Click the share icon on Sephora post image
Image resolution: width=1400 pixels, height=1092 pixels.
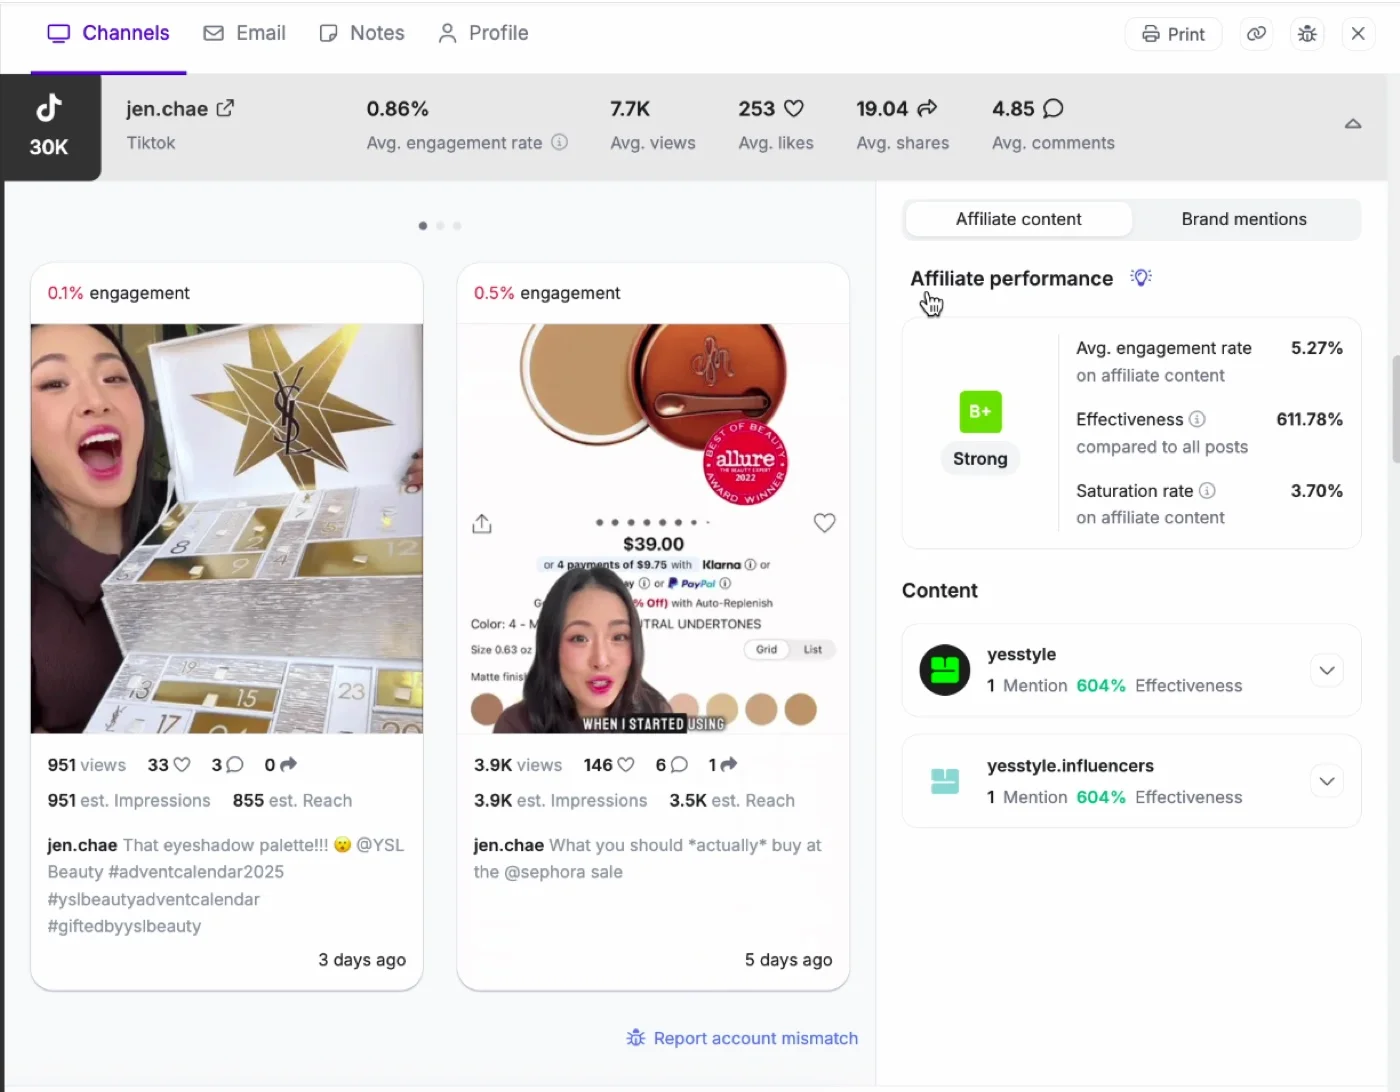point(482,523)
